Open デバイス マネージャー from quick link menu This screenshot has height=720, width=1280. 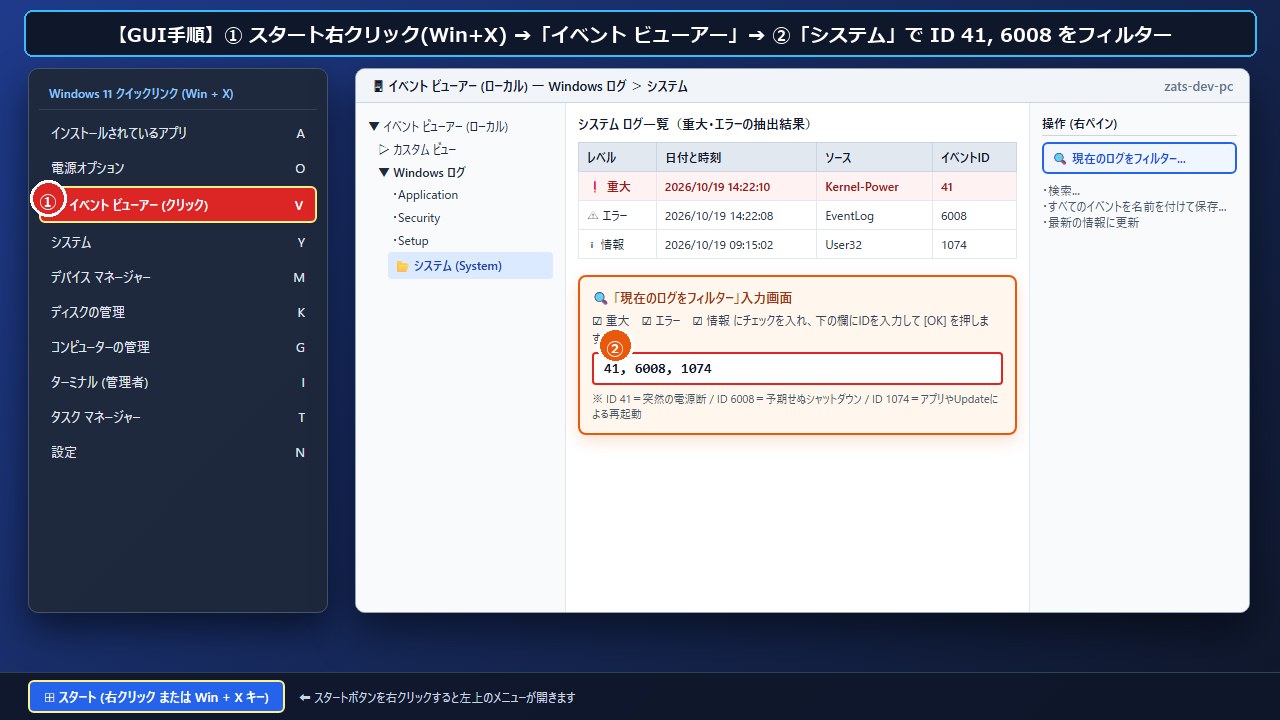click(x=178, y=277)
